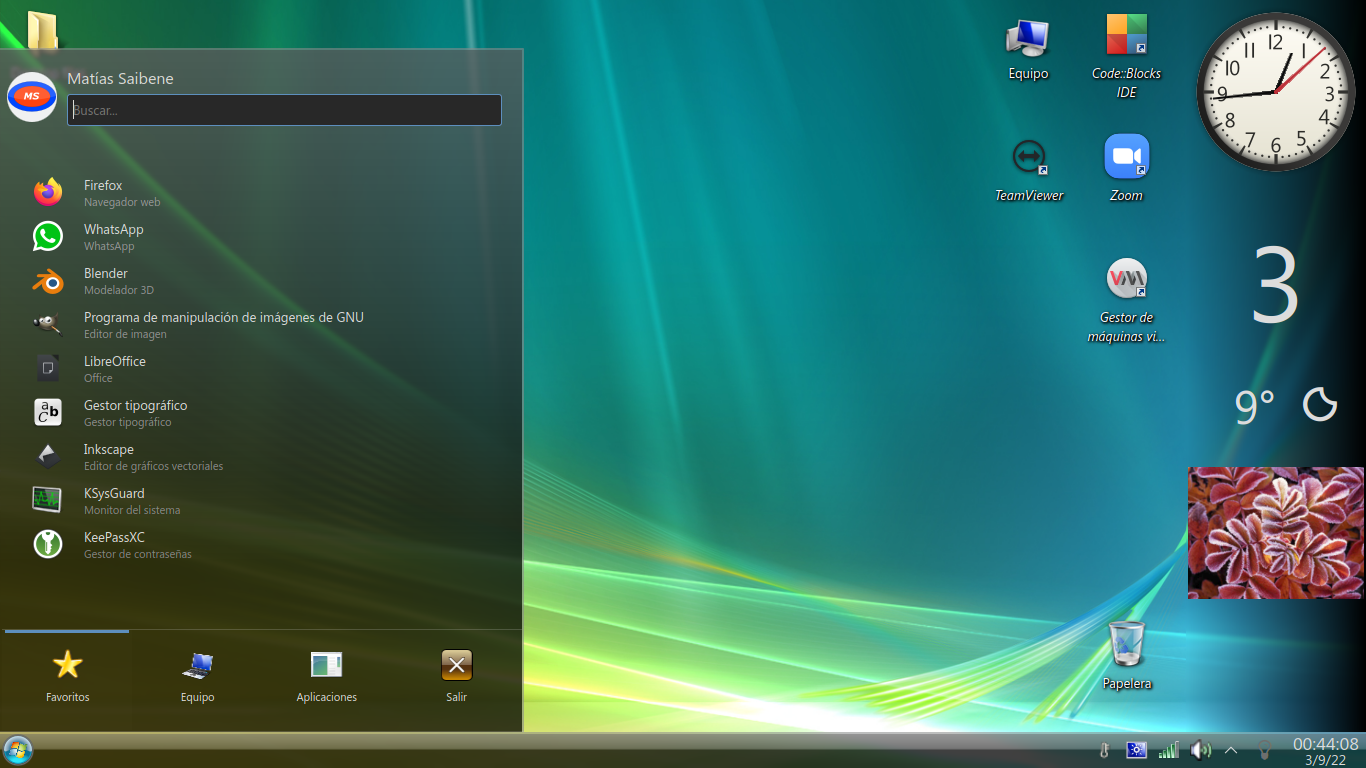Open KSysGuard system monitor
Screen dimensions: 1366x768
pyautogui.click(x=262, y=500)
